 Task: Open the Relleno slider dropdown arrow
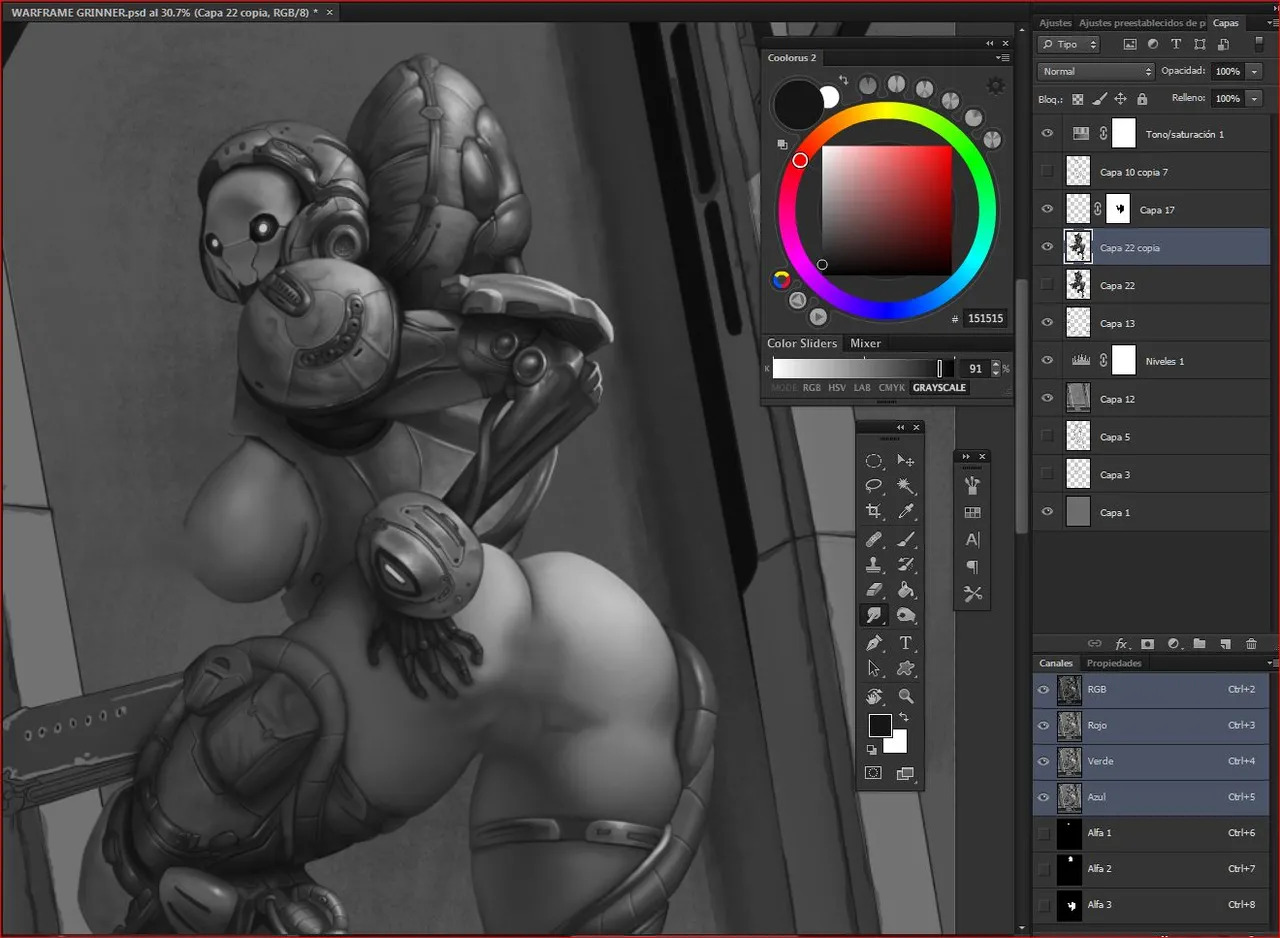click(x=1253, y=98)
